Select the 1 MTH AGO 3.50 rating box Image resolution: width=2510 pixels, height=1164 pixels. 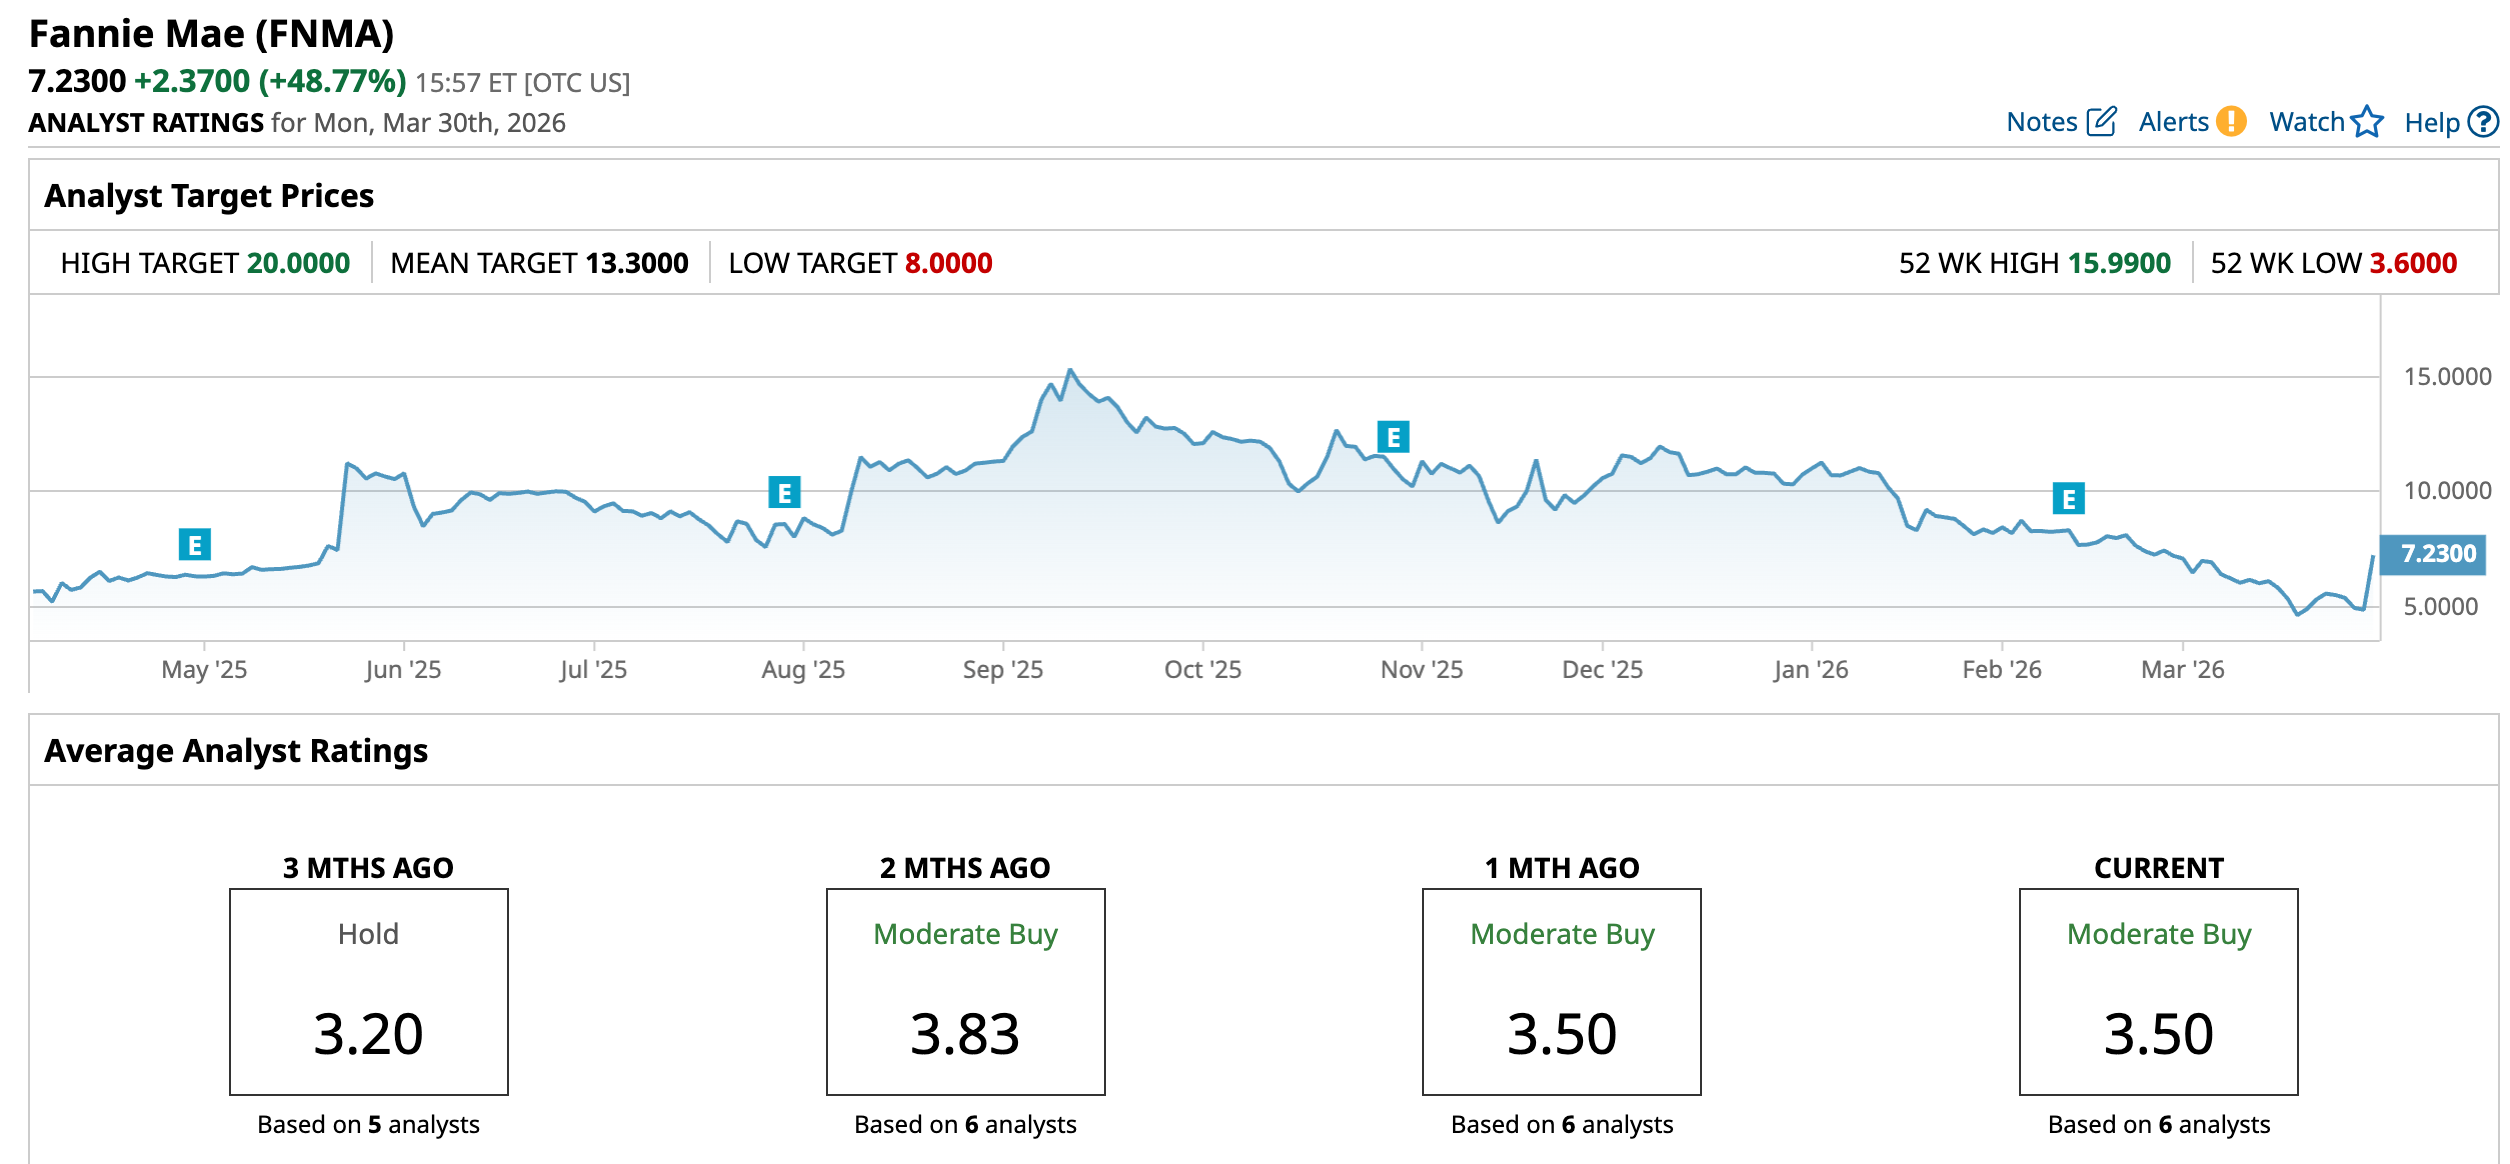1561,991
